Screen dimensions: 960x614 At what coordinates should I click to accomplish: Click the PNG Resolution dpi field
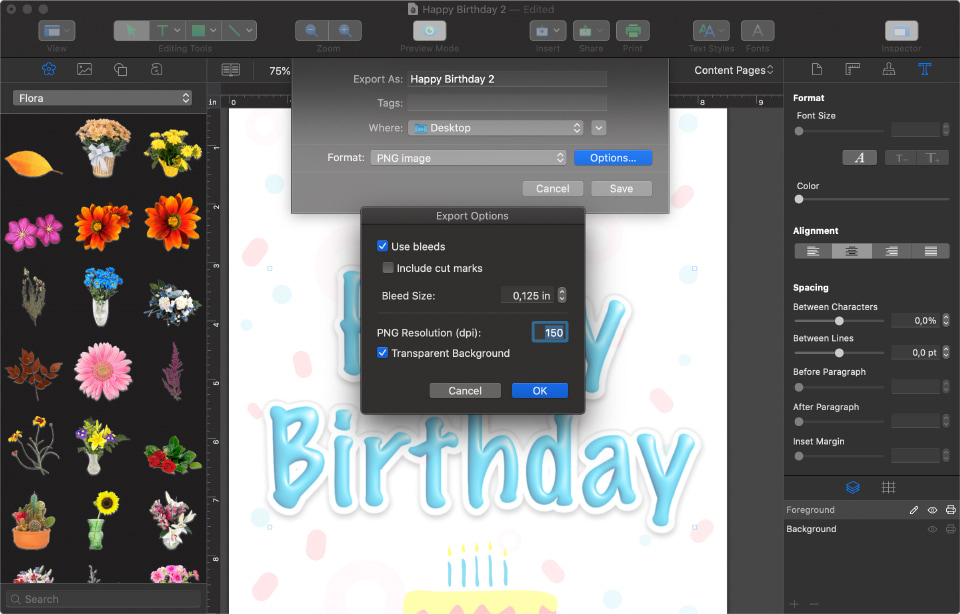coord(550,332)
